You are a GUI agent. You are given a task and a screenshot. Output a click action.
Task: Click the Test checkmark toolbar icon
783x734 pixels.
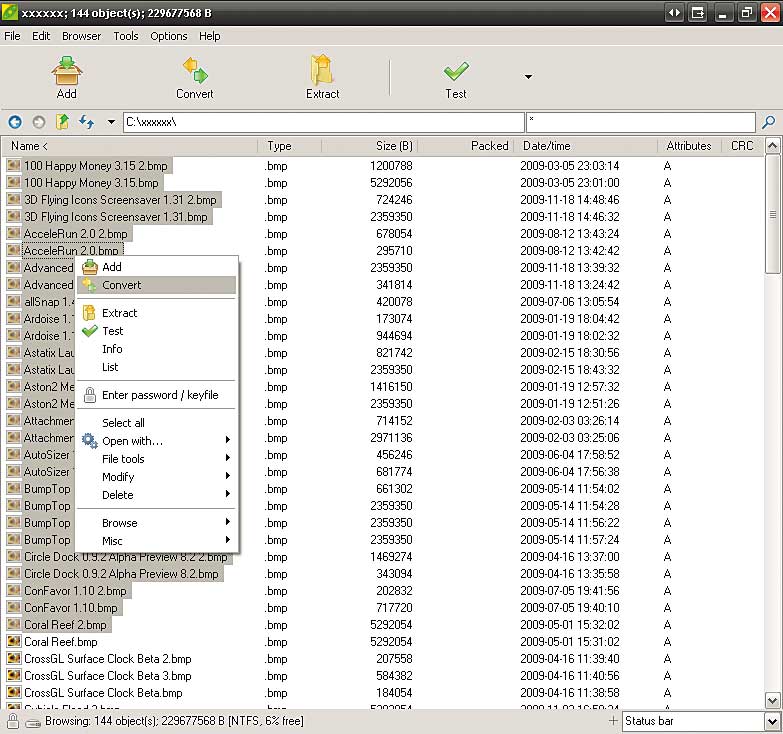[456, 71]
